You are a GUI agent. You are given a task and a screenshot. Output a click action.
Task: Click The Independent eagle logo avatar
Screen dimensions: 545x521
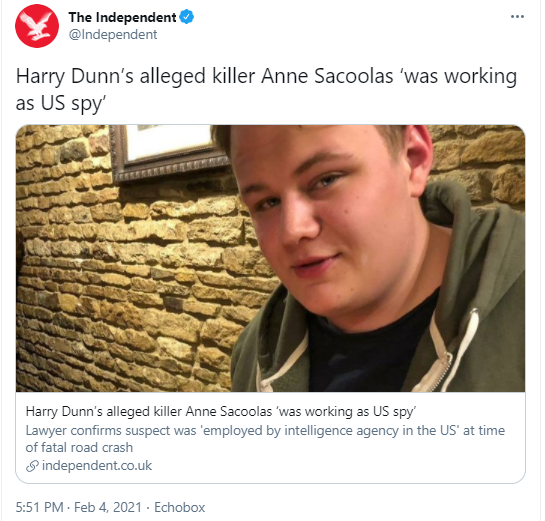pos(37,26)
